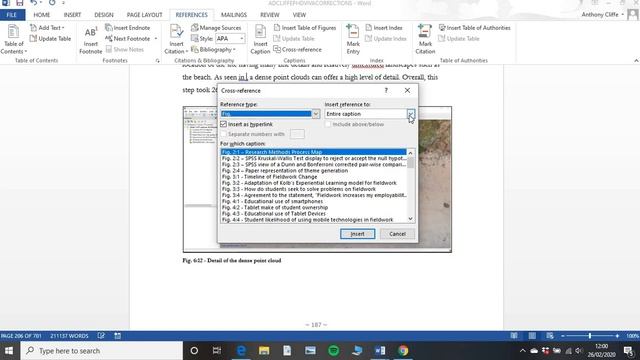
Task: Switch to the VIEW tab
Action: [299, 15]
